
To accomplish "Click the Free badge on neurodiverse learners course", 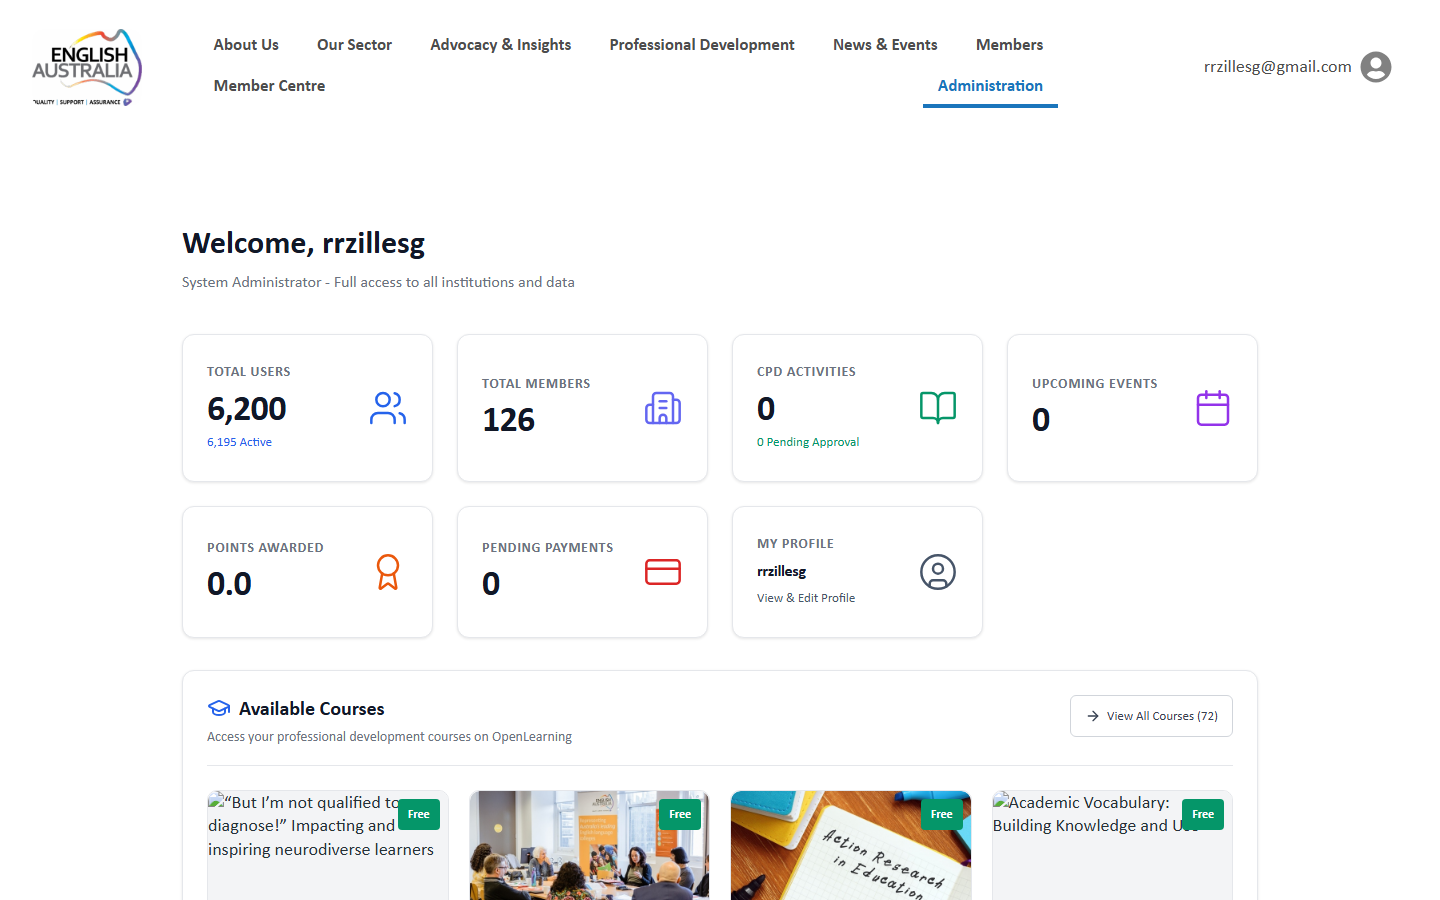I will [419, 814].
